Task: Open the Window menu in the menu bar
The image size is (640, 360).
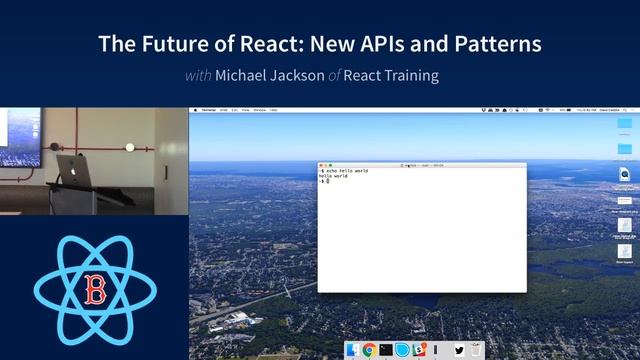Action: (x=260, y=110)
